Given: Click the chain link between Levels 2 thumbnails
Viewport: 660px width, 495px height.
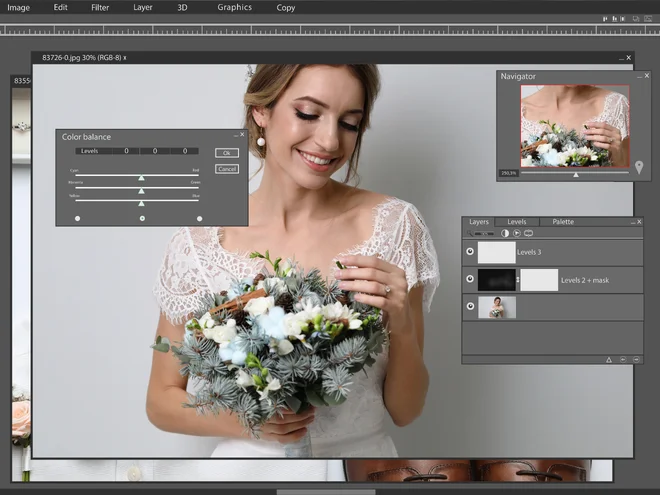Looking at the screenshot, I should [518, 280].
